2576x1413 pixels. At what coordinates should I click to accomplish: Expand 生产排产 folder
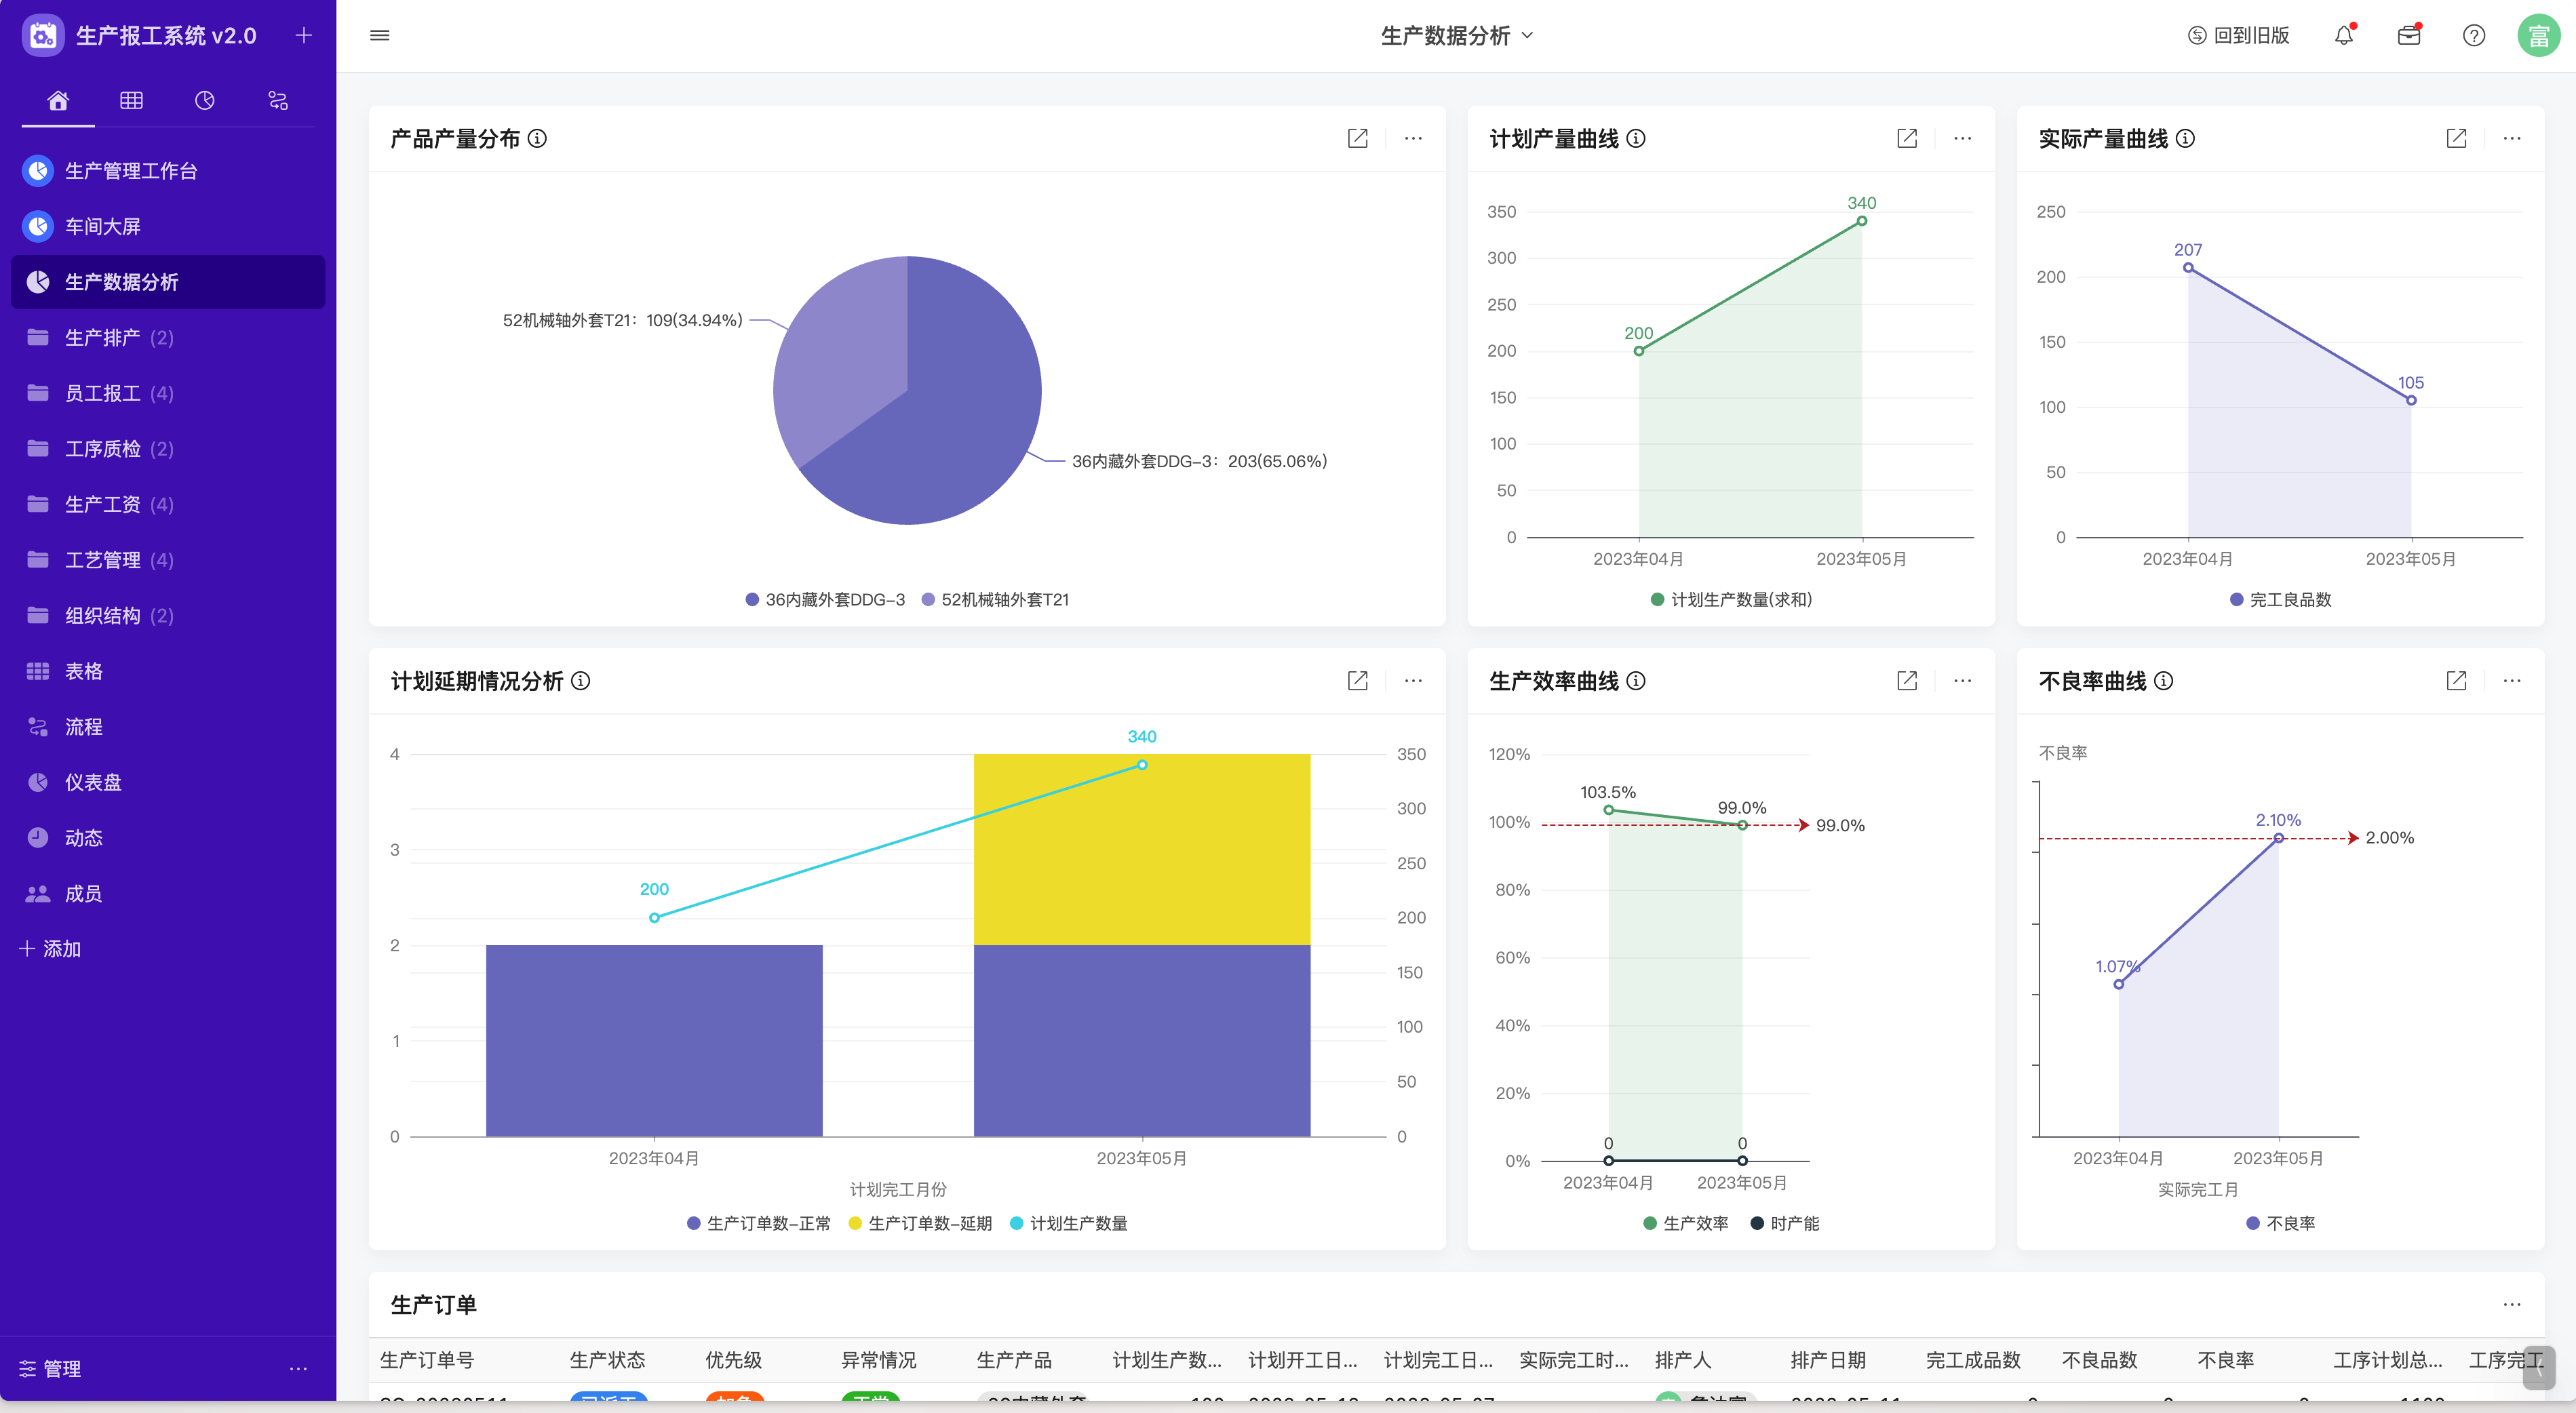point(168,337)
